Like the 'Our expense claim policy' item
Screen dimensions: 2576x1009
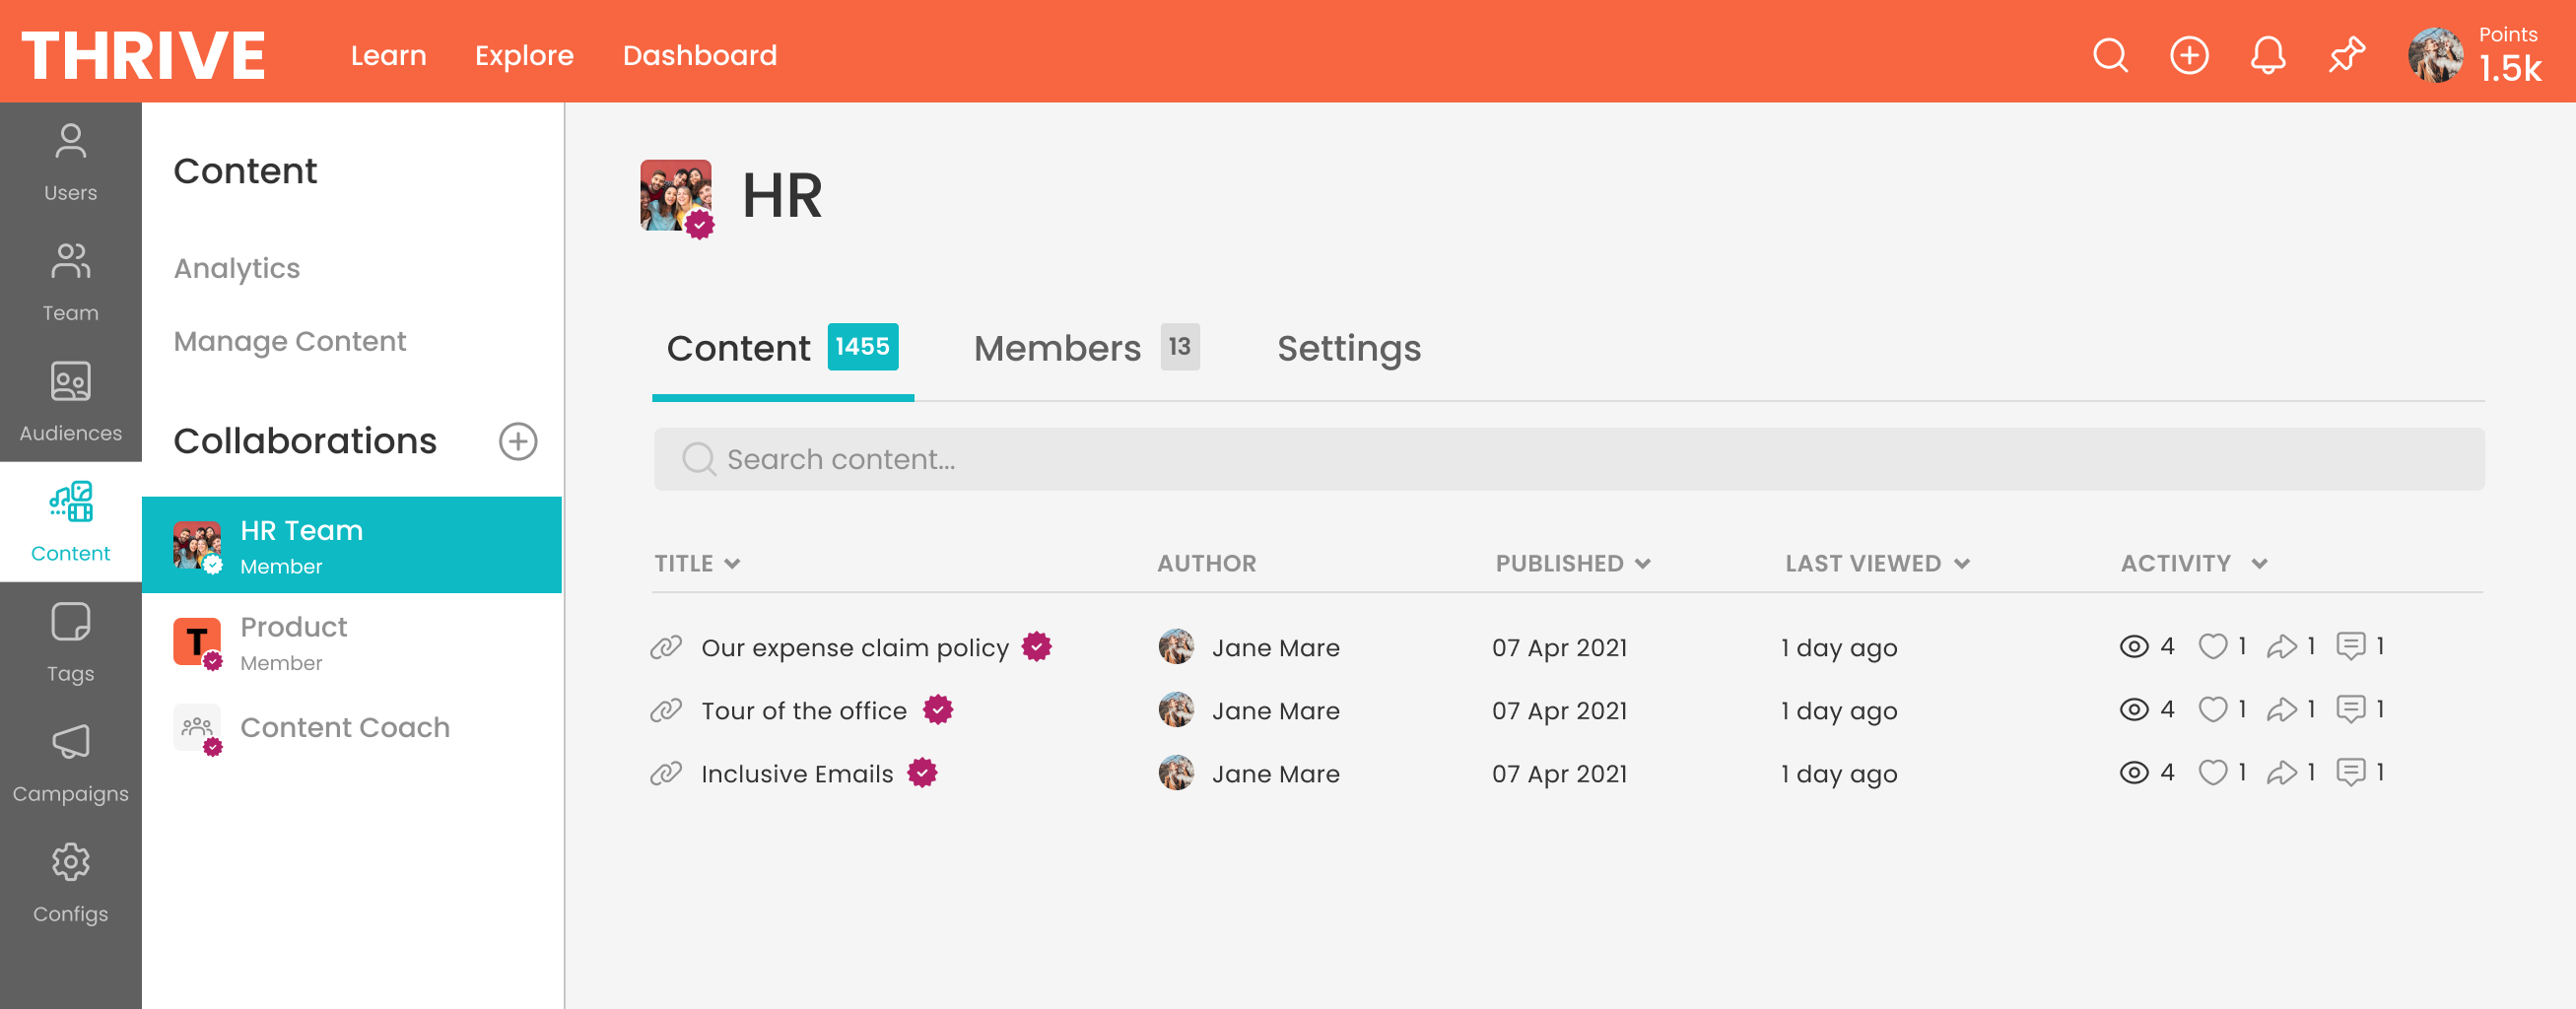pyautogui.click(x=2212, y=647)
